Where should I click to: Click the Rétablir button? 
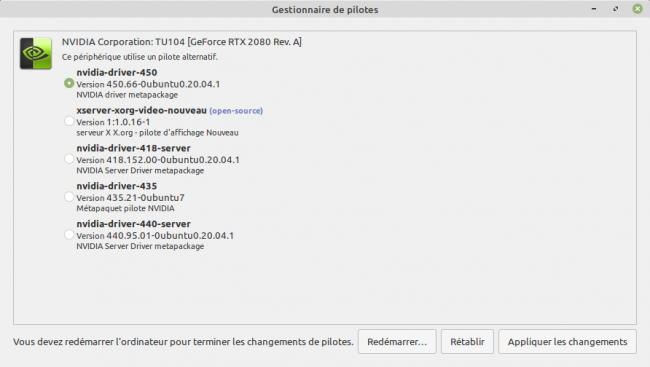point(467,342)
